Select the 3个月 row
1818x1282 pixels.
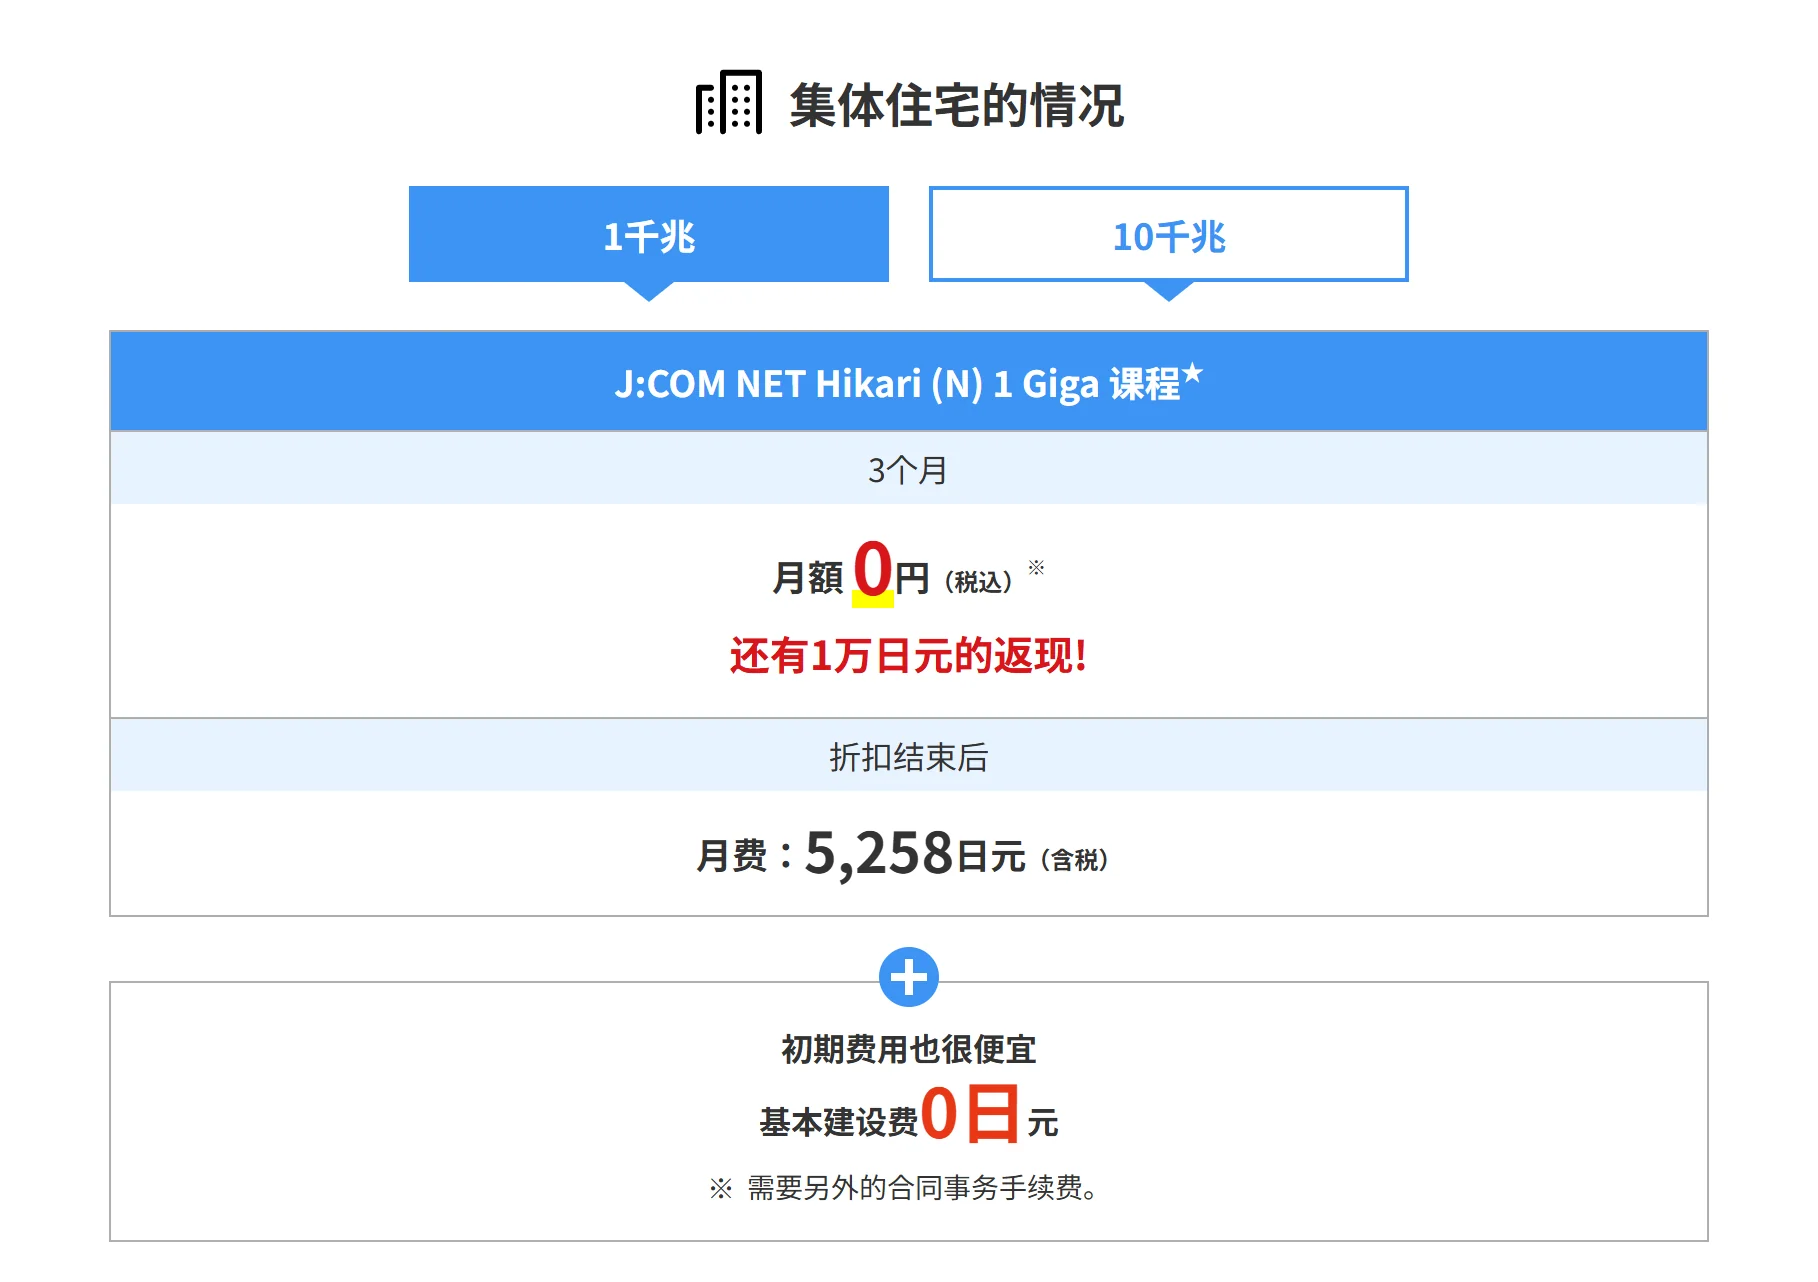coord(908,470)
